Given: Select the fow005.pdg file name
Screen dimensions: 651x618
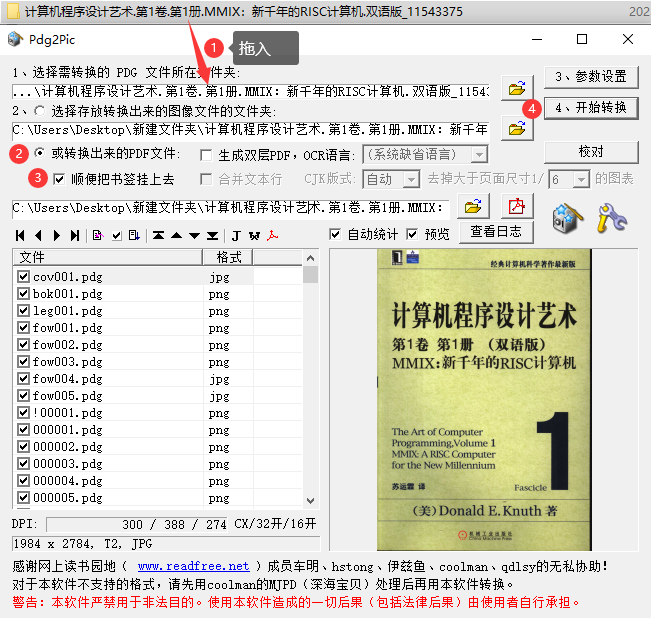Looking at the screenshot, I should (68, 396).
